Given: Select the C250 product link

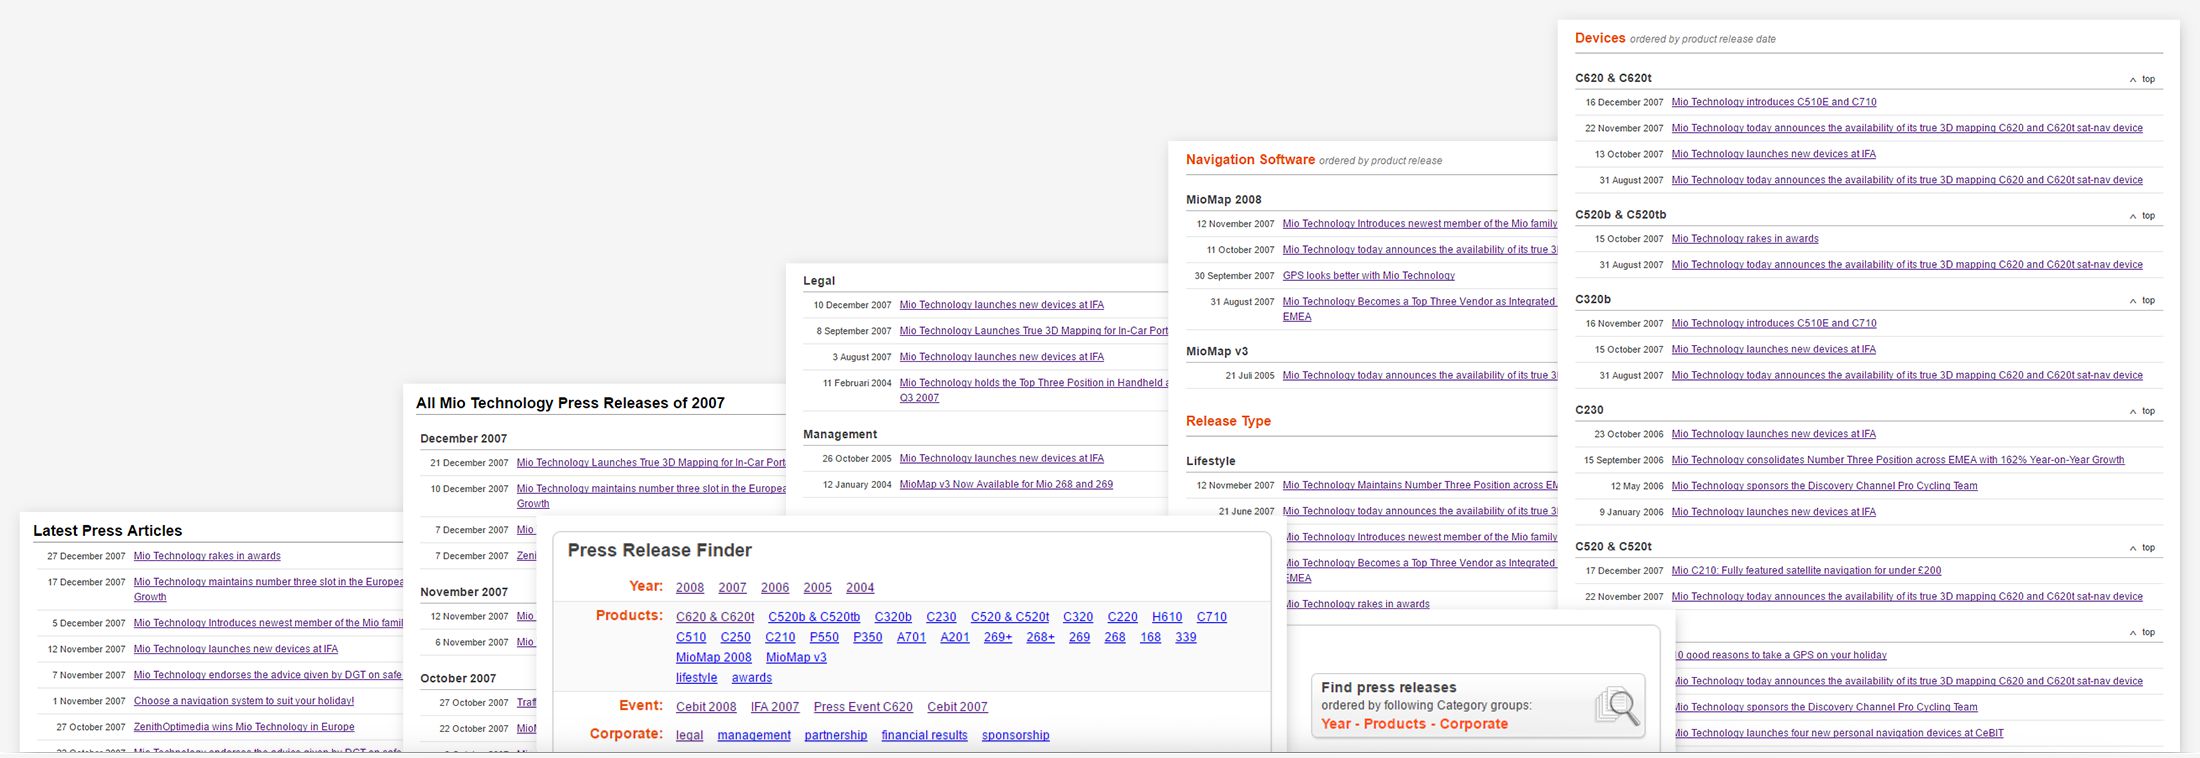Looking at the screenshot, I should tap(735, 637).
